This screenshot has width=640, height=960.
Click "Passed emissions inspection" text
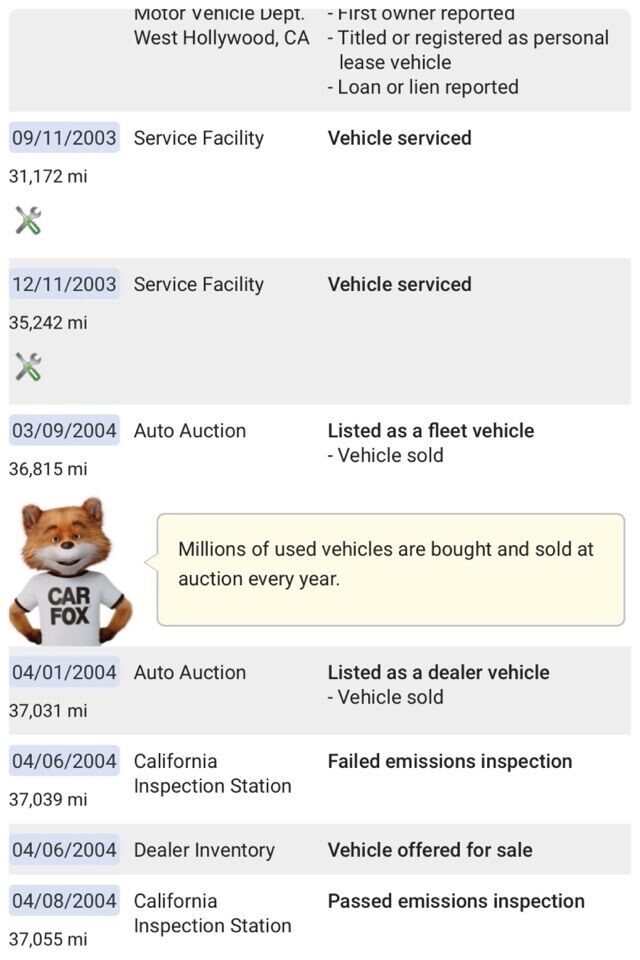coord(456,901)
